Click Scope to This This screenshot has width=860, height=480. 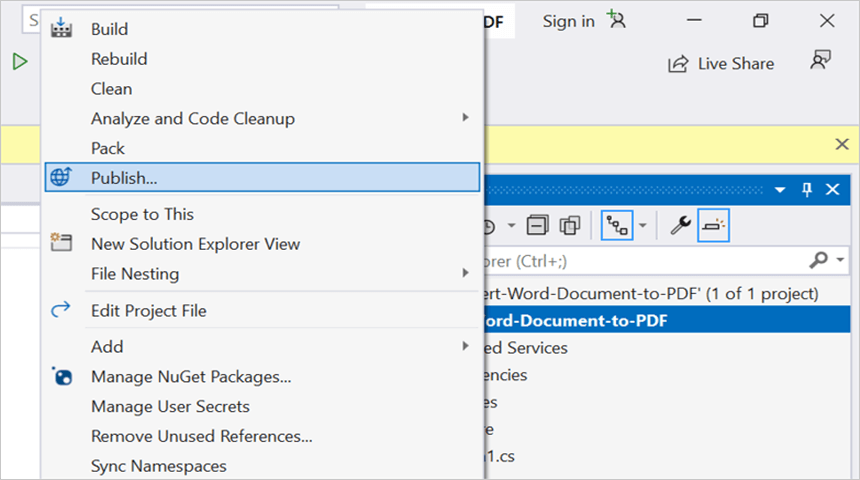pos(262,214)
